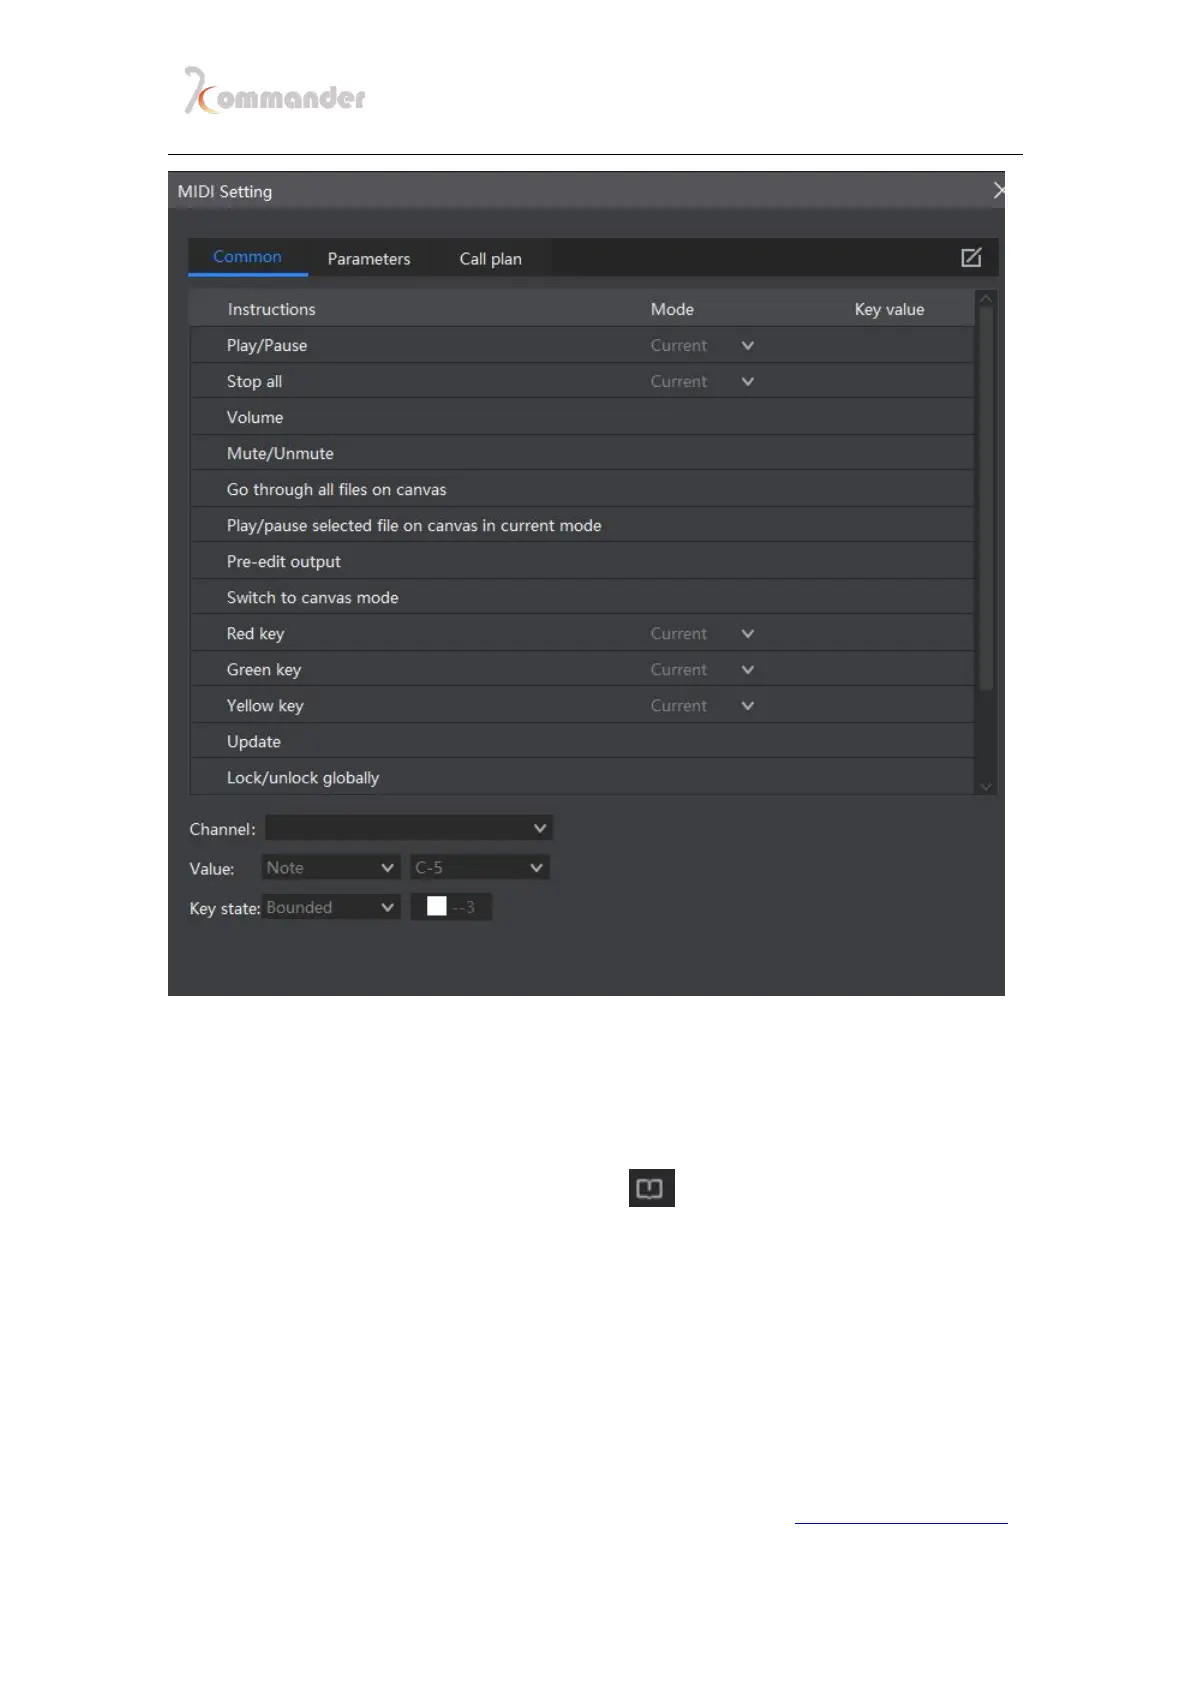Expand the Yellow key mode dropdown
This screenshot has width=1191, height=1684.
pyautogui.click(x=747, y=706)
